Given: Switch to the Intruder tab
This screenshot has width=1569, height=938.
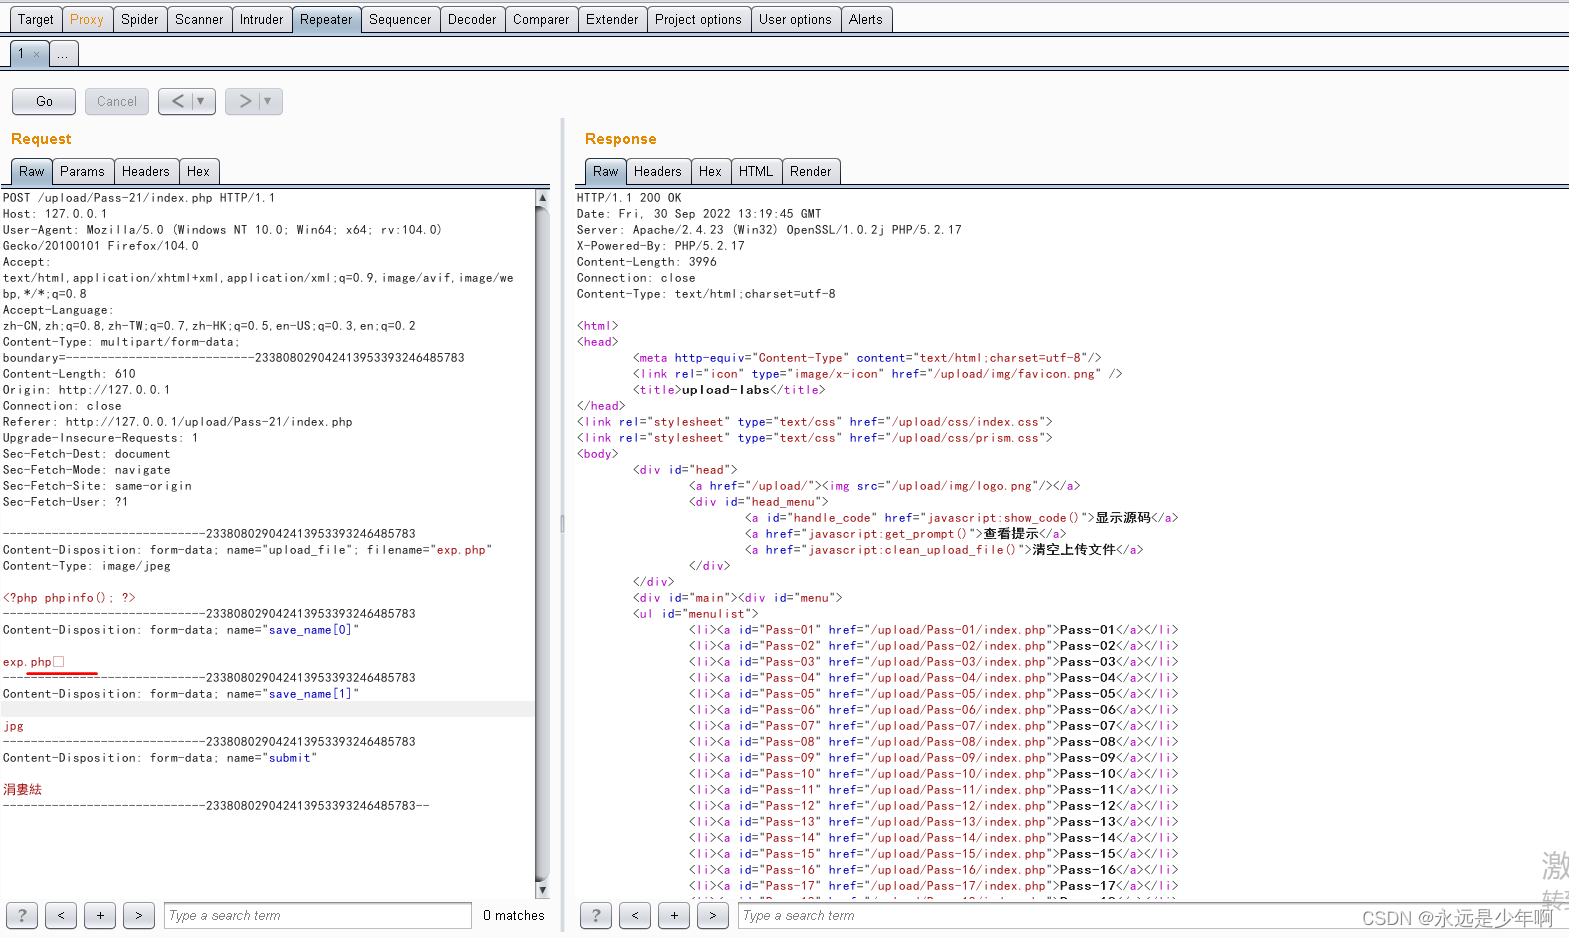Looking at the screenshot, I should point(261,19).
